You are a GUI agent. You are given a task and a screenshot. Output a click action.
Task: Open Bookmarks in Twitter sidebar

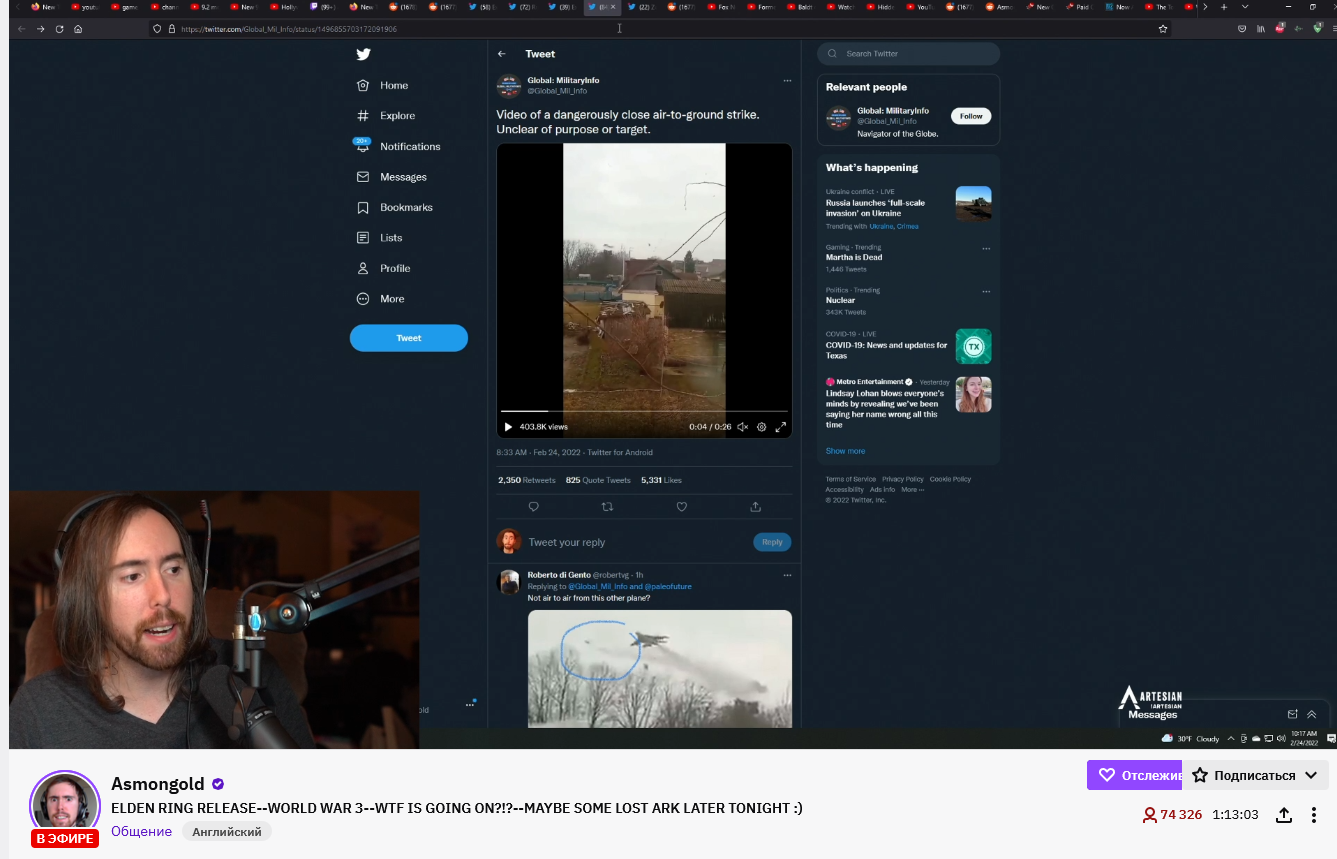[x=394, y=208]
